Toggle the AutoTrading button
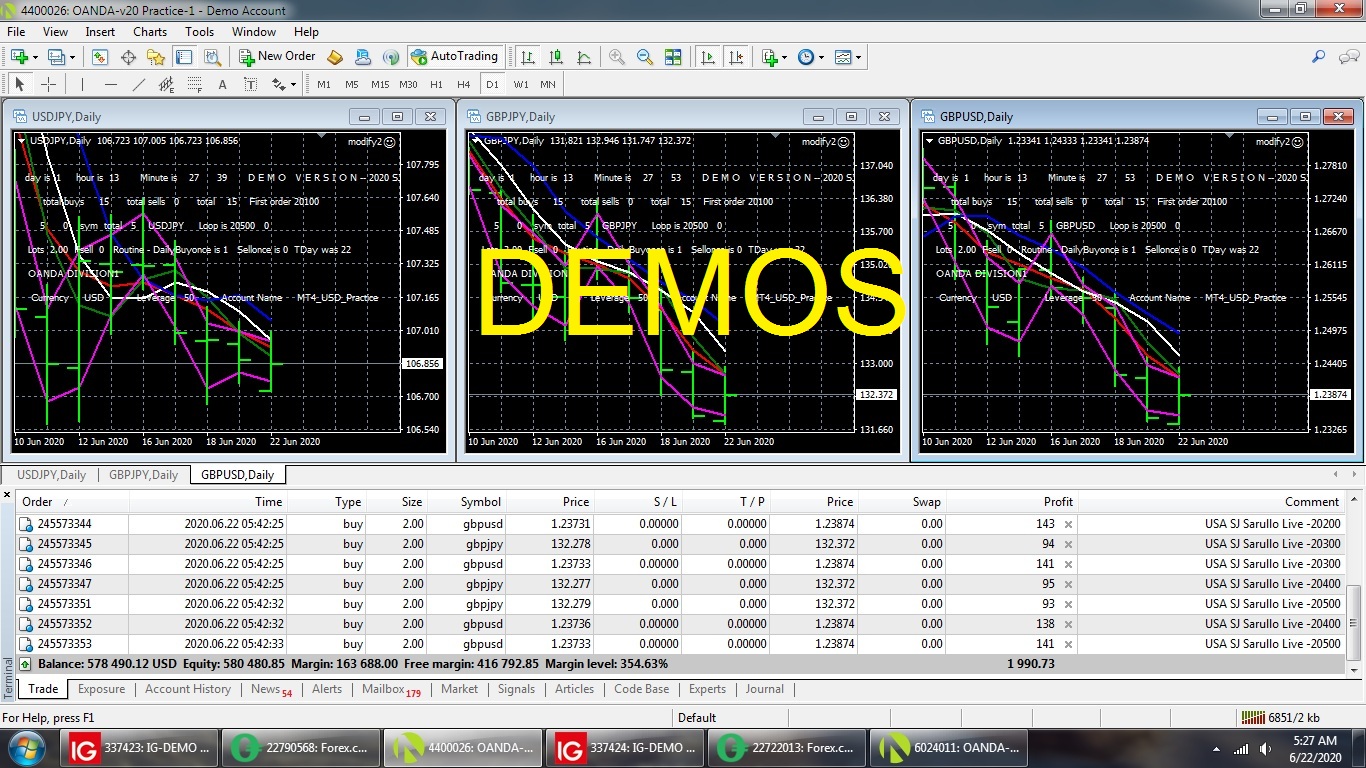 [x=454, y=57]
